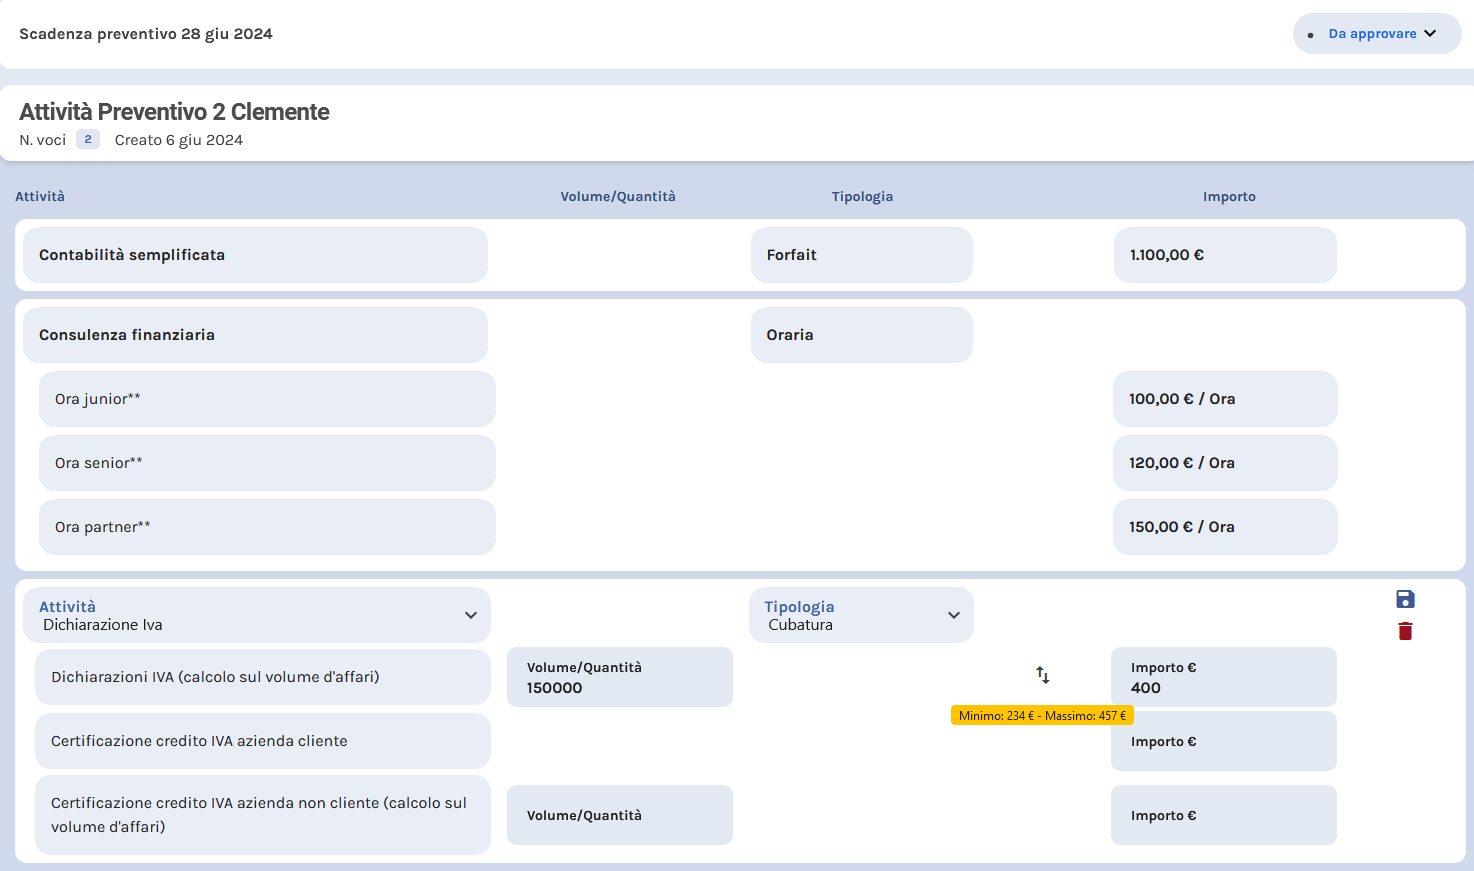Click empty Volume/Quantità field for non cliente
The width and height of the screenshot is (1474, 871).
pyautogui.click(x=619, y=815)
